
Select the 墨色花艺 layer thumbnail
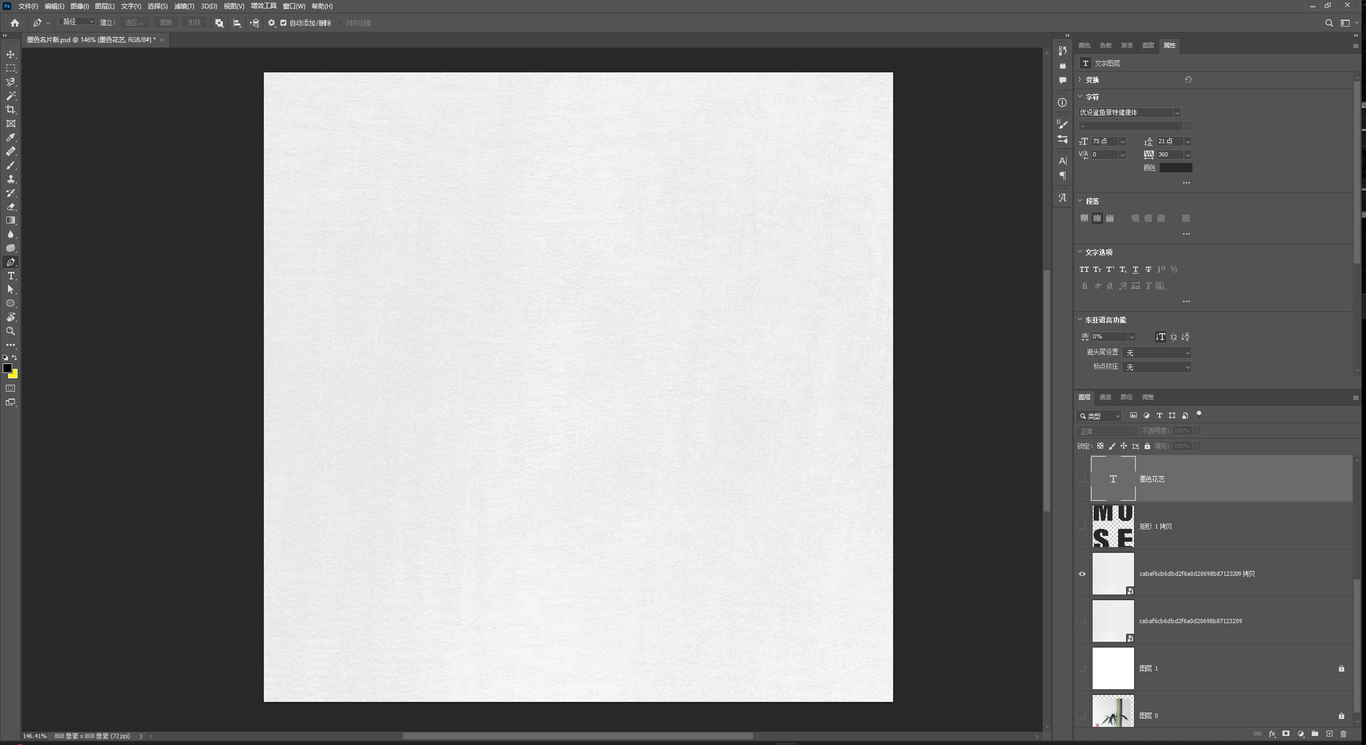click(1113, 479)
